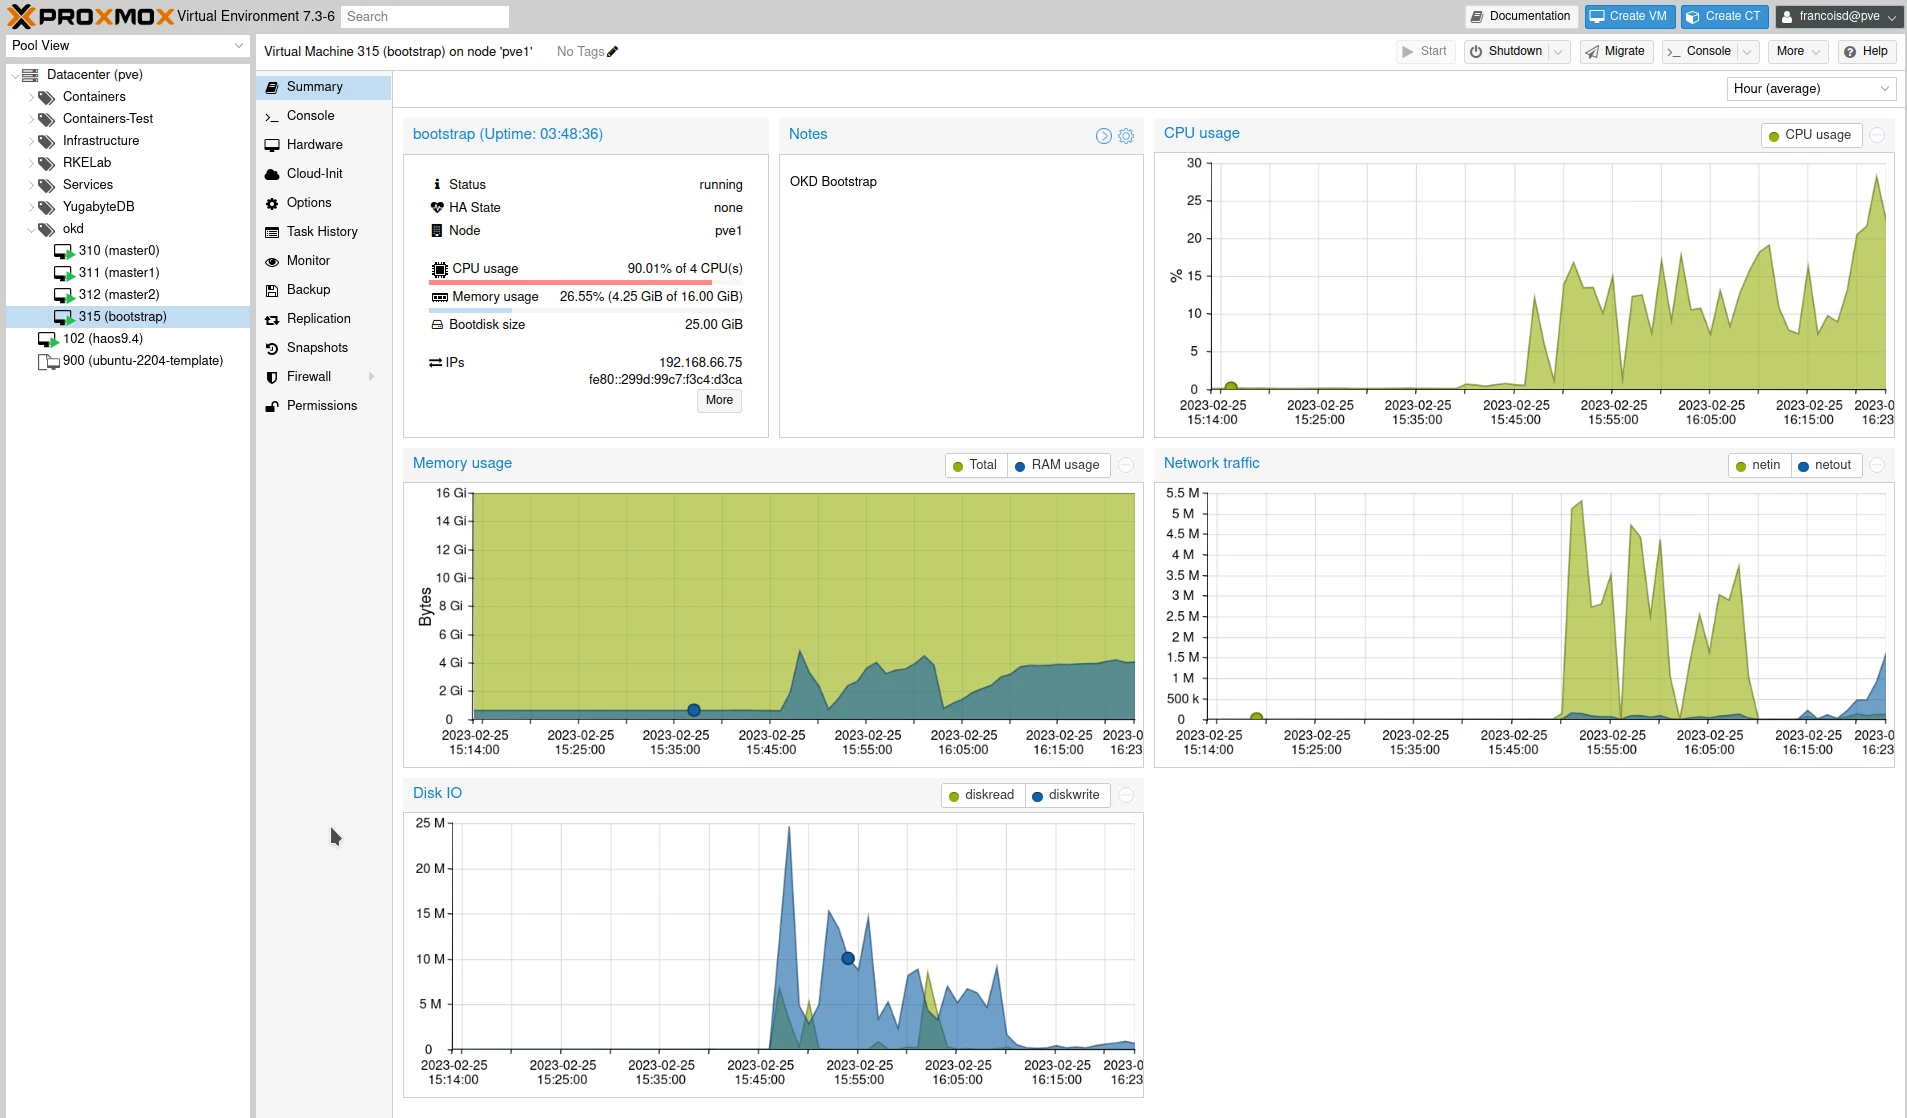Viewport: 1907px width, 1118px height.
Task: Collapse the Network traffic chart panel
Action: pos(1877,465)
